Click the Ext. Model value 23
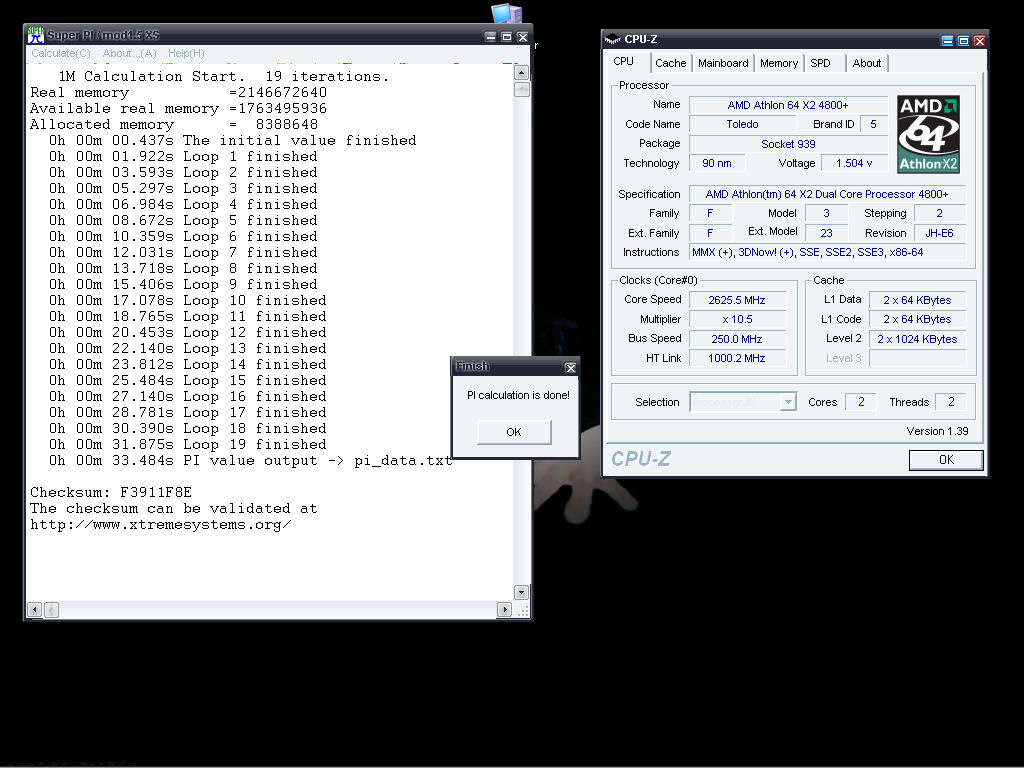The height and width of the screenshot is (768, 1024). 826,233
